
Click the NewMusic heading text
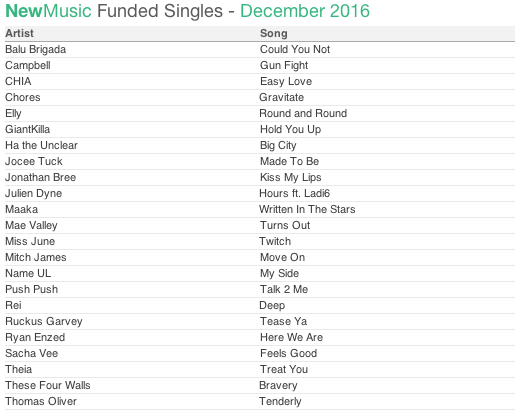pos(48,11)
